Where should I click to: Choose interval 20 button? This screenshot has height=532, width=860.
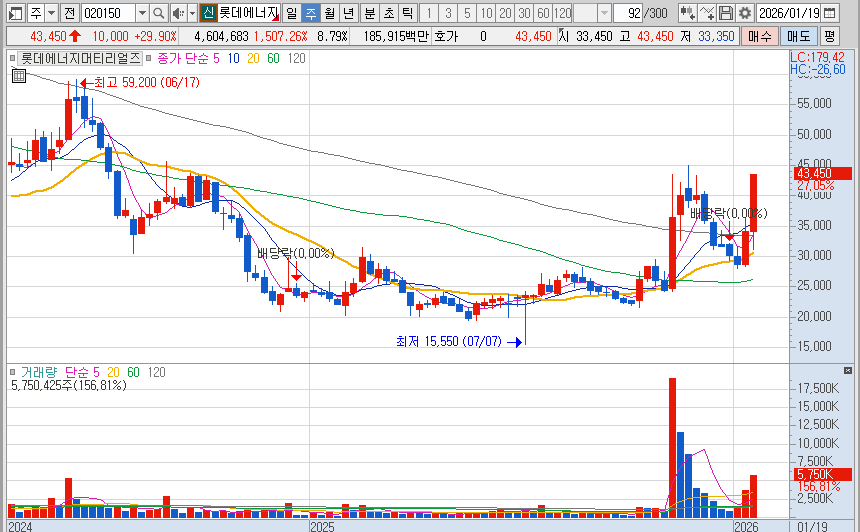click(x=505, y=13)
